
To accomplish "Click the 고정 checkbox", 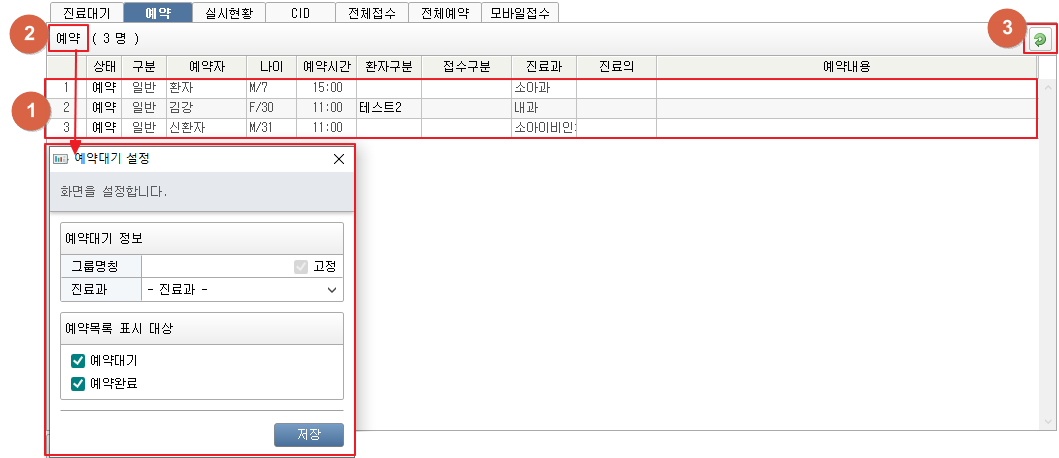I will pos(301,267).
